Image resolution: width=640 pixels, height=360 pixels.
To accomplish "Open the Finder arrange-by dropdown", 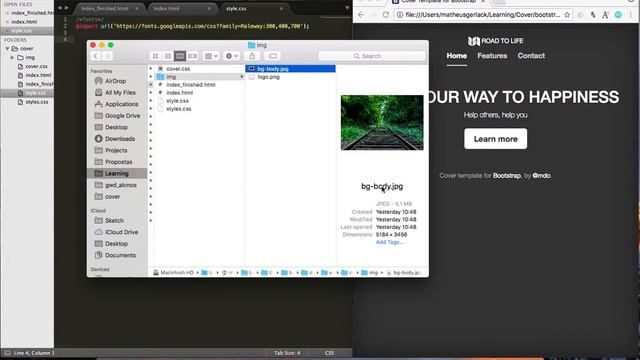I will [211, 56].
